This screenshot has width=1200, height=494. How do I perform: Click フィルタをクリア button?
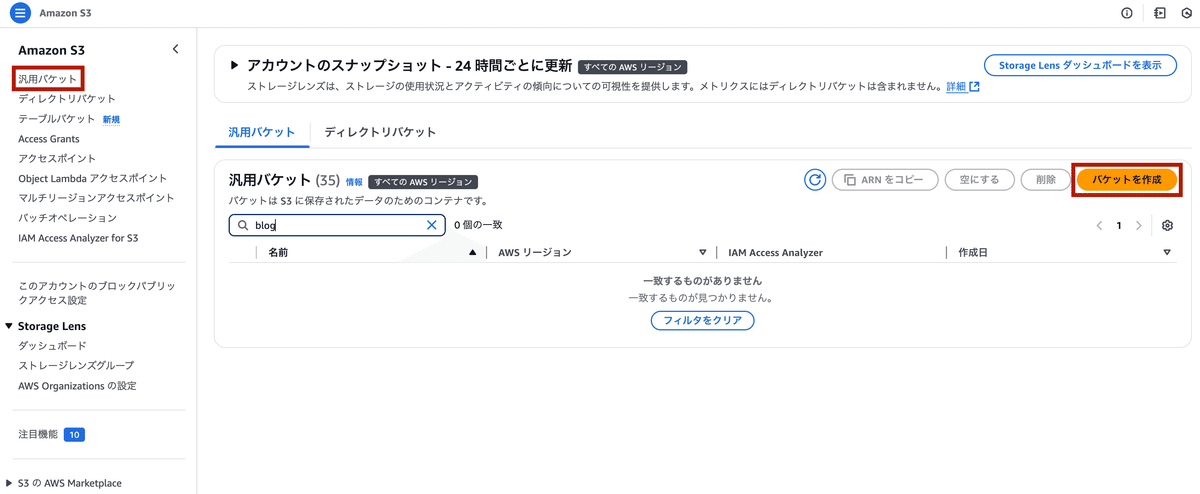coord(702,321)
